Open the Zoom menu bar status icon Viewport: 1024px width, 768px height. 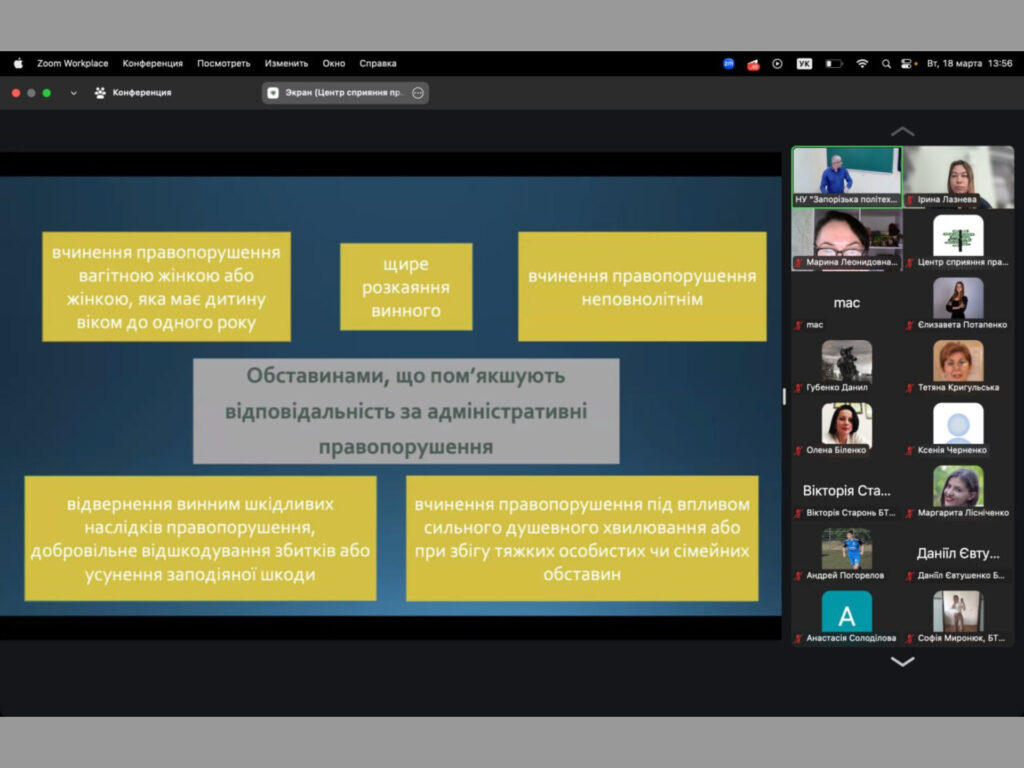(728, 64)
